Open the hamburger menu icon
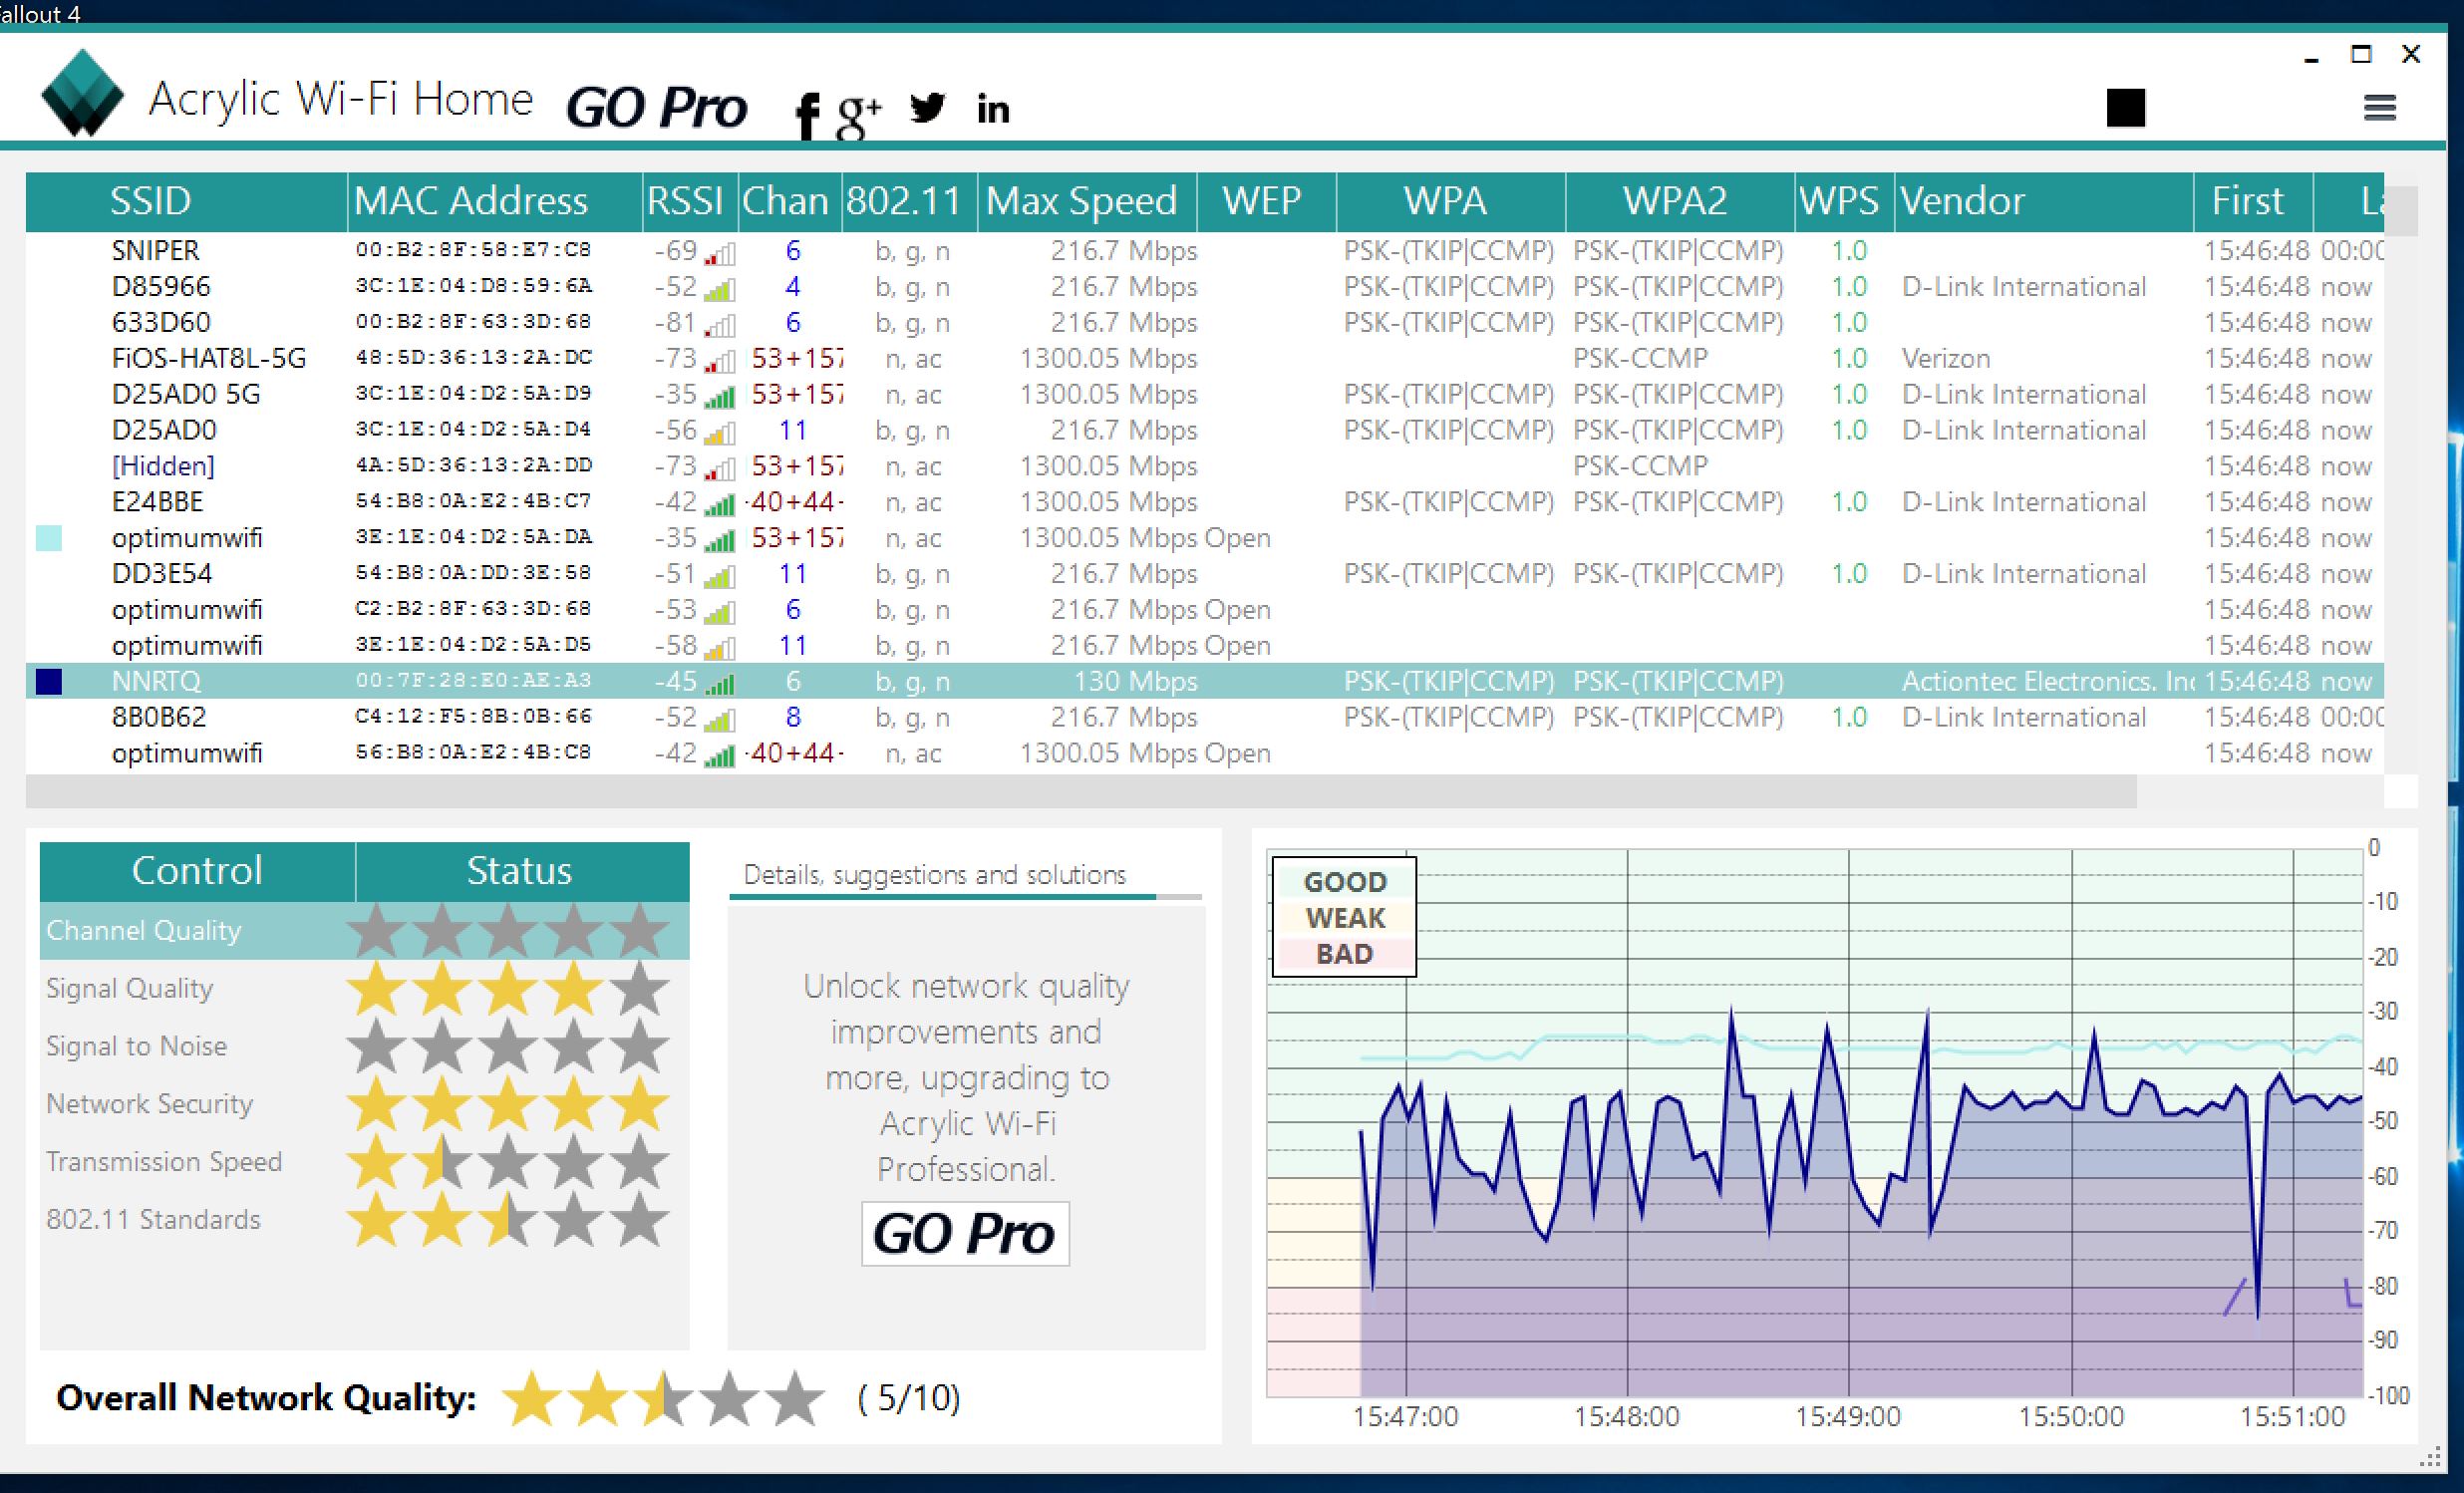Screen dimensions: 2464x1493 (x=2379, y=108)
